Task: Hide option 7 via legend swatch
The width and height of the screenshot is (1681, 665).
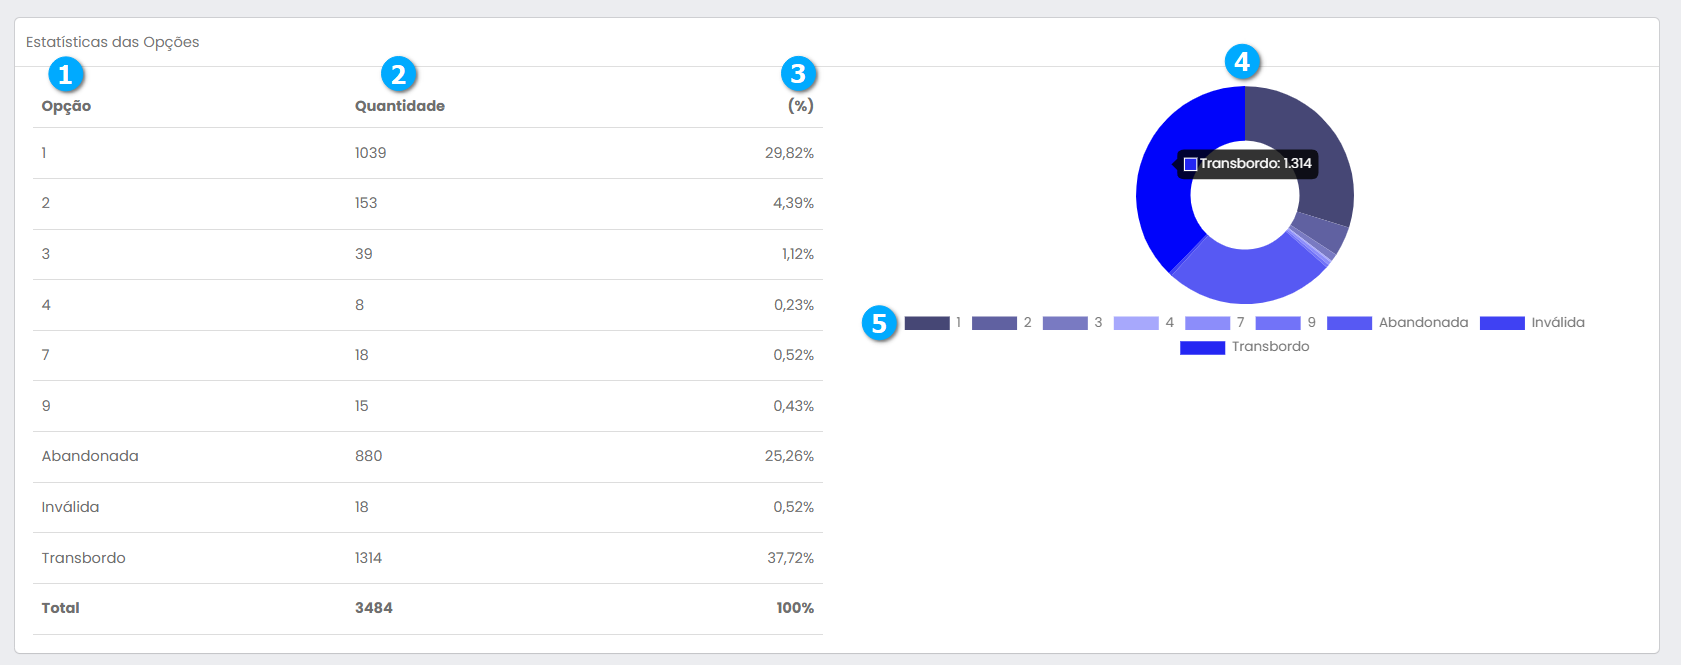Action: pos(1207,323)
